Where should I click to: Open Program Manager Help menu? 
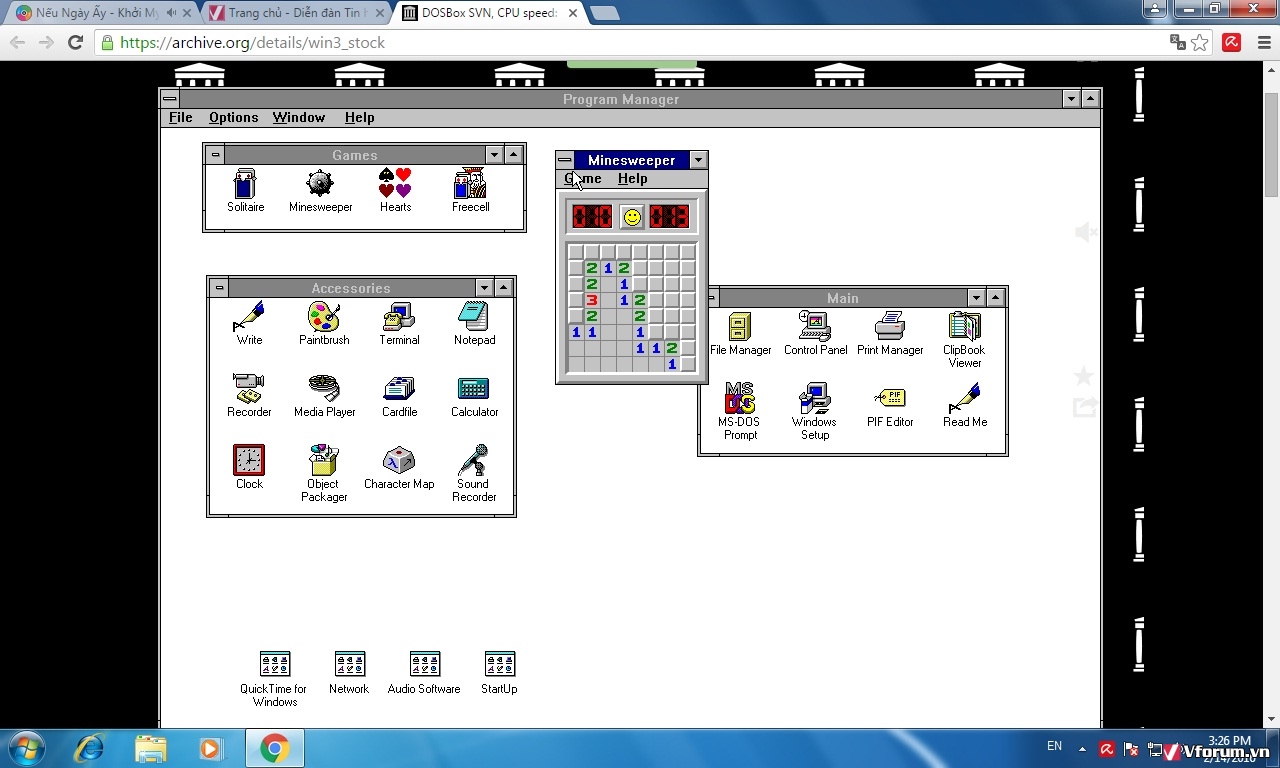point(359,117)
